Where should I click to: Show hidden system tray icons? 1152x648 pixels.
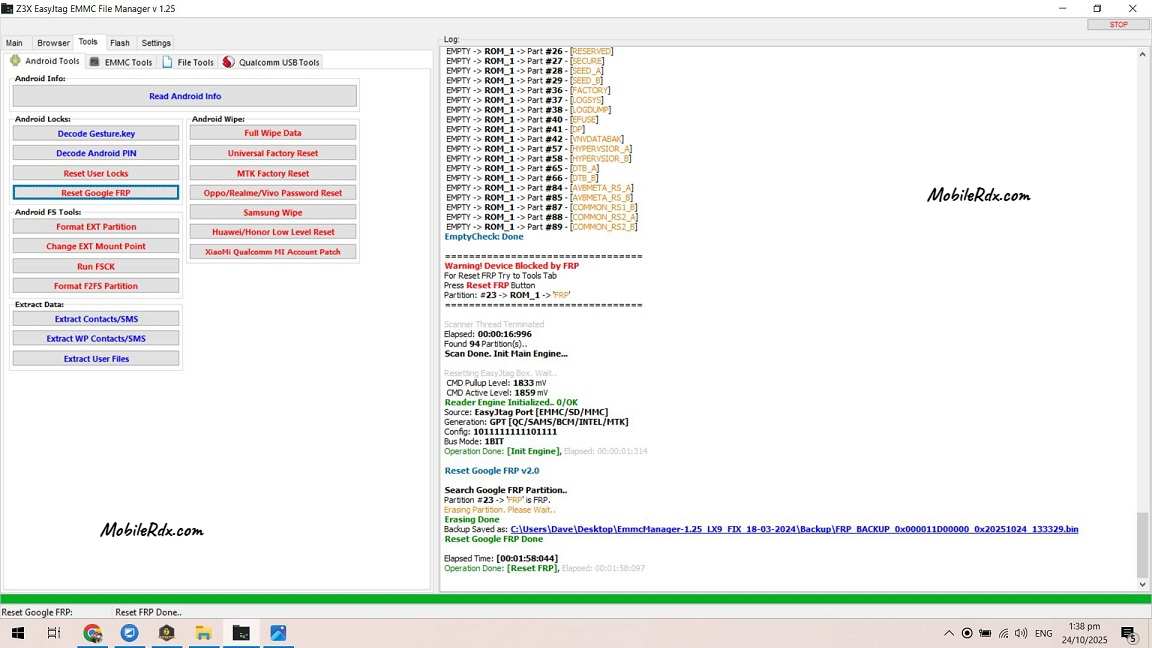948,633
